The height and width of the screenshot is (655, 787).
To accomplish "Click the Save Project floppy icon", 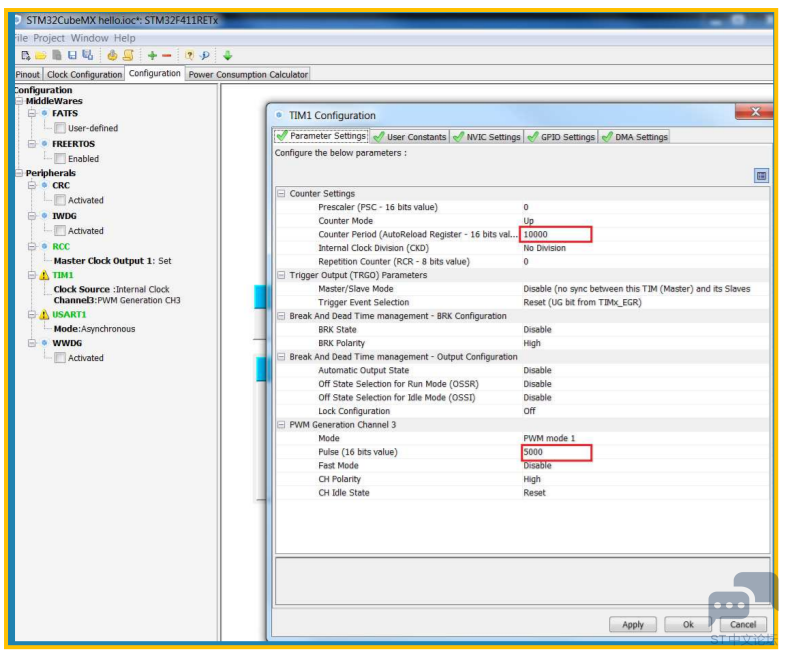I will point(72,56).
